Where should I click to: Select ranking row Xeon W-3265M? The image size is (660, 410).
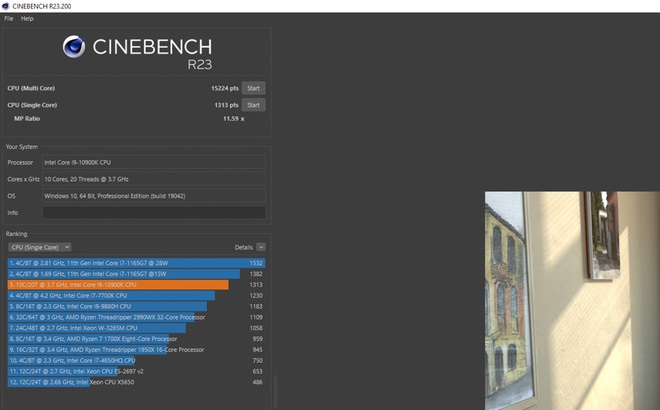click(x=136, y=328)
